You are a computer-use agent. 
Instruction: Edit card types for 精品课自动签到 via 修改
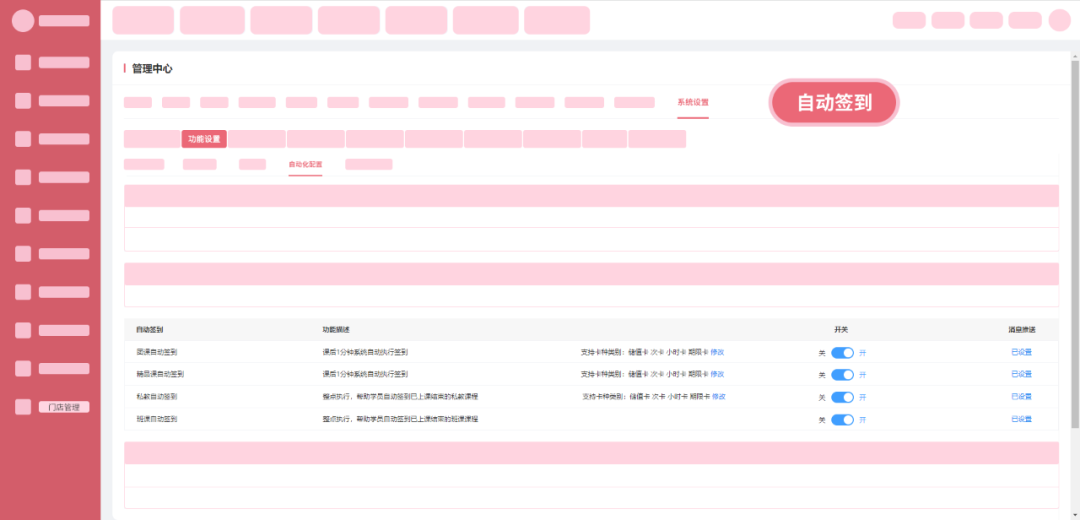pyautogui.click(x=717, y=374)
